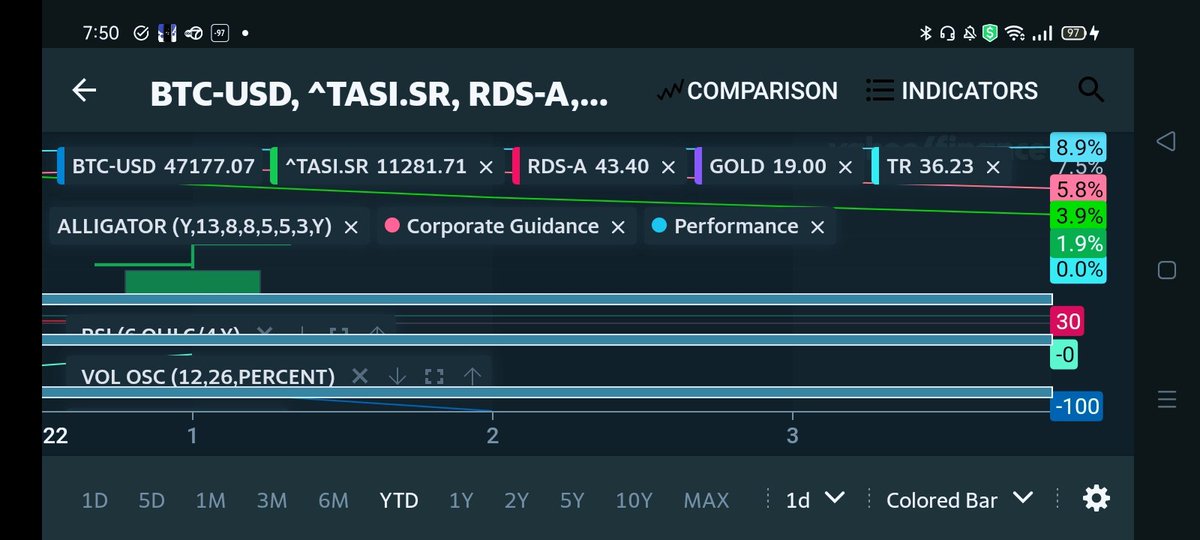Tap the green dollar app icon

(x=991, y=33)
